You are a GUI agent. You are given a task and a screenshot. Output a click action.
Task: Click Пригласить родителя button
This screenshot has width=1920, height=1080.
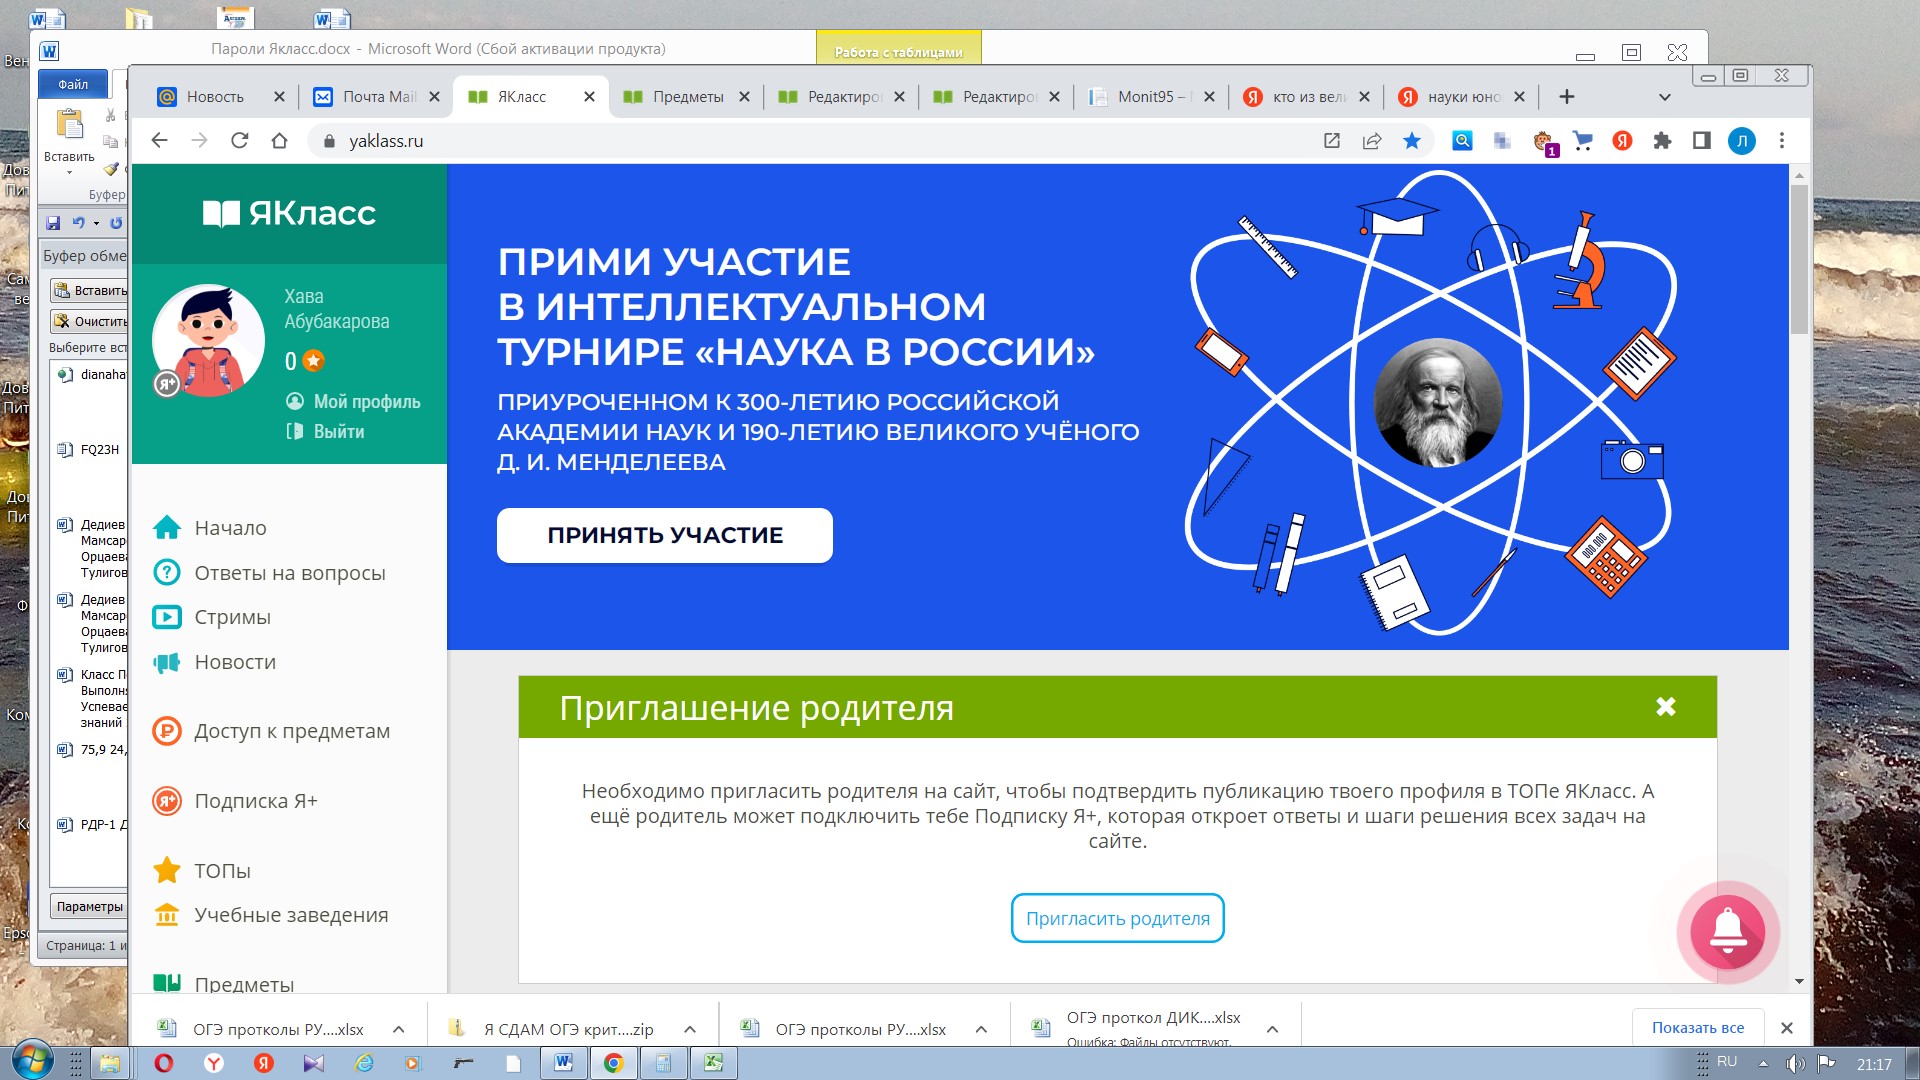coord(1117,918)
